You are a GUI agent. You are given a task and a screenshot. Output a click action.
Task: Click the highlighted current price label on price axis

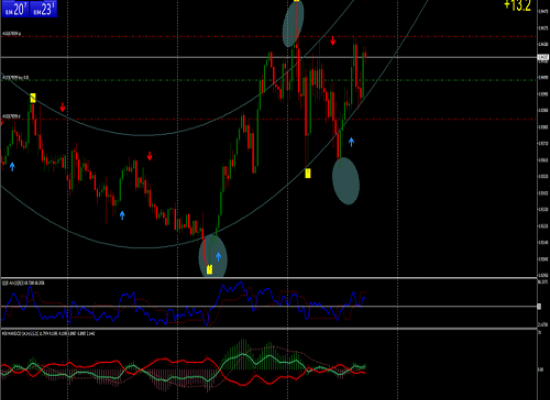coord(543,57)
